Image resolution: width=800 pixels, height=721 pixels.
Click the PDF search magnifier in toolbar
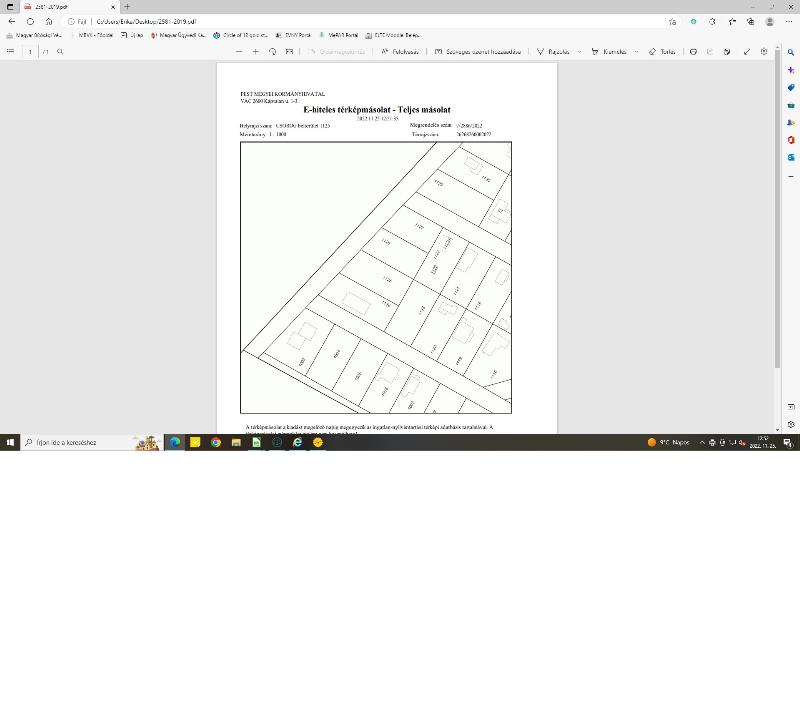pyautogui.click(x=60, y=52)
